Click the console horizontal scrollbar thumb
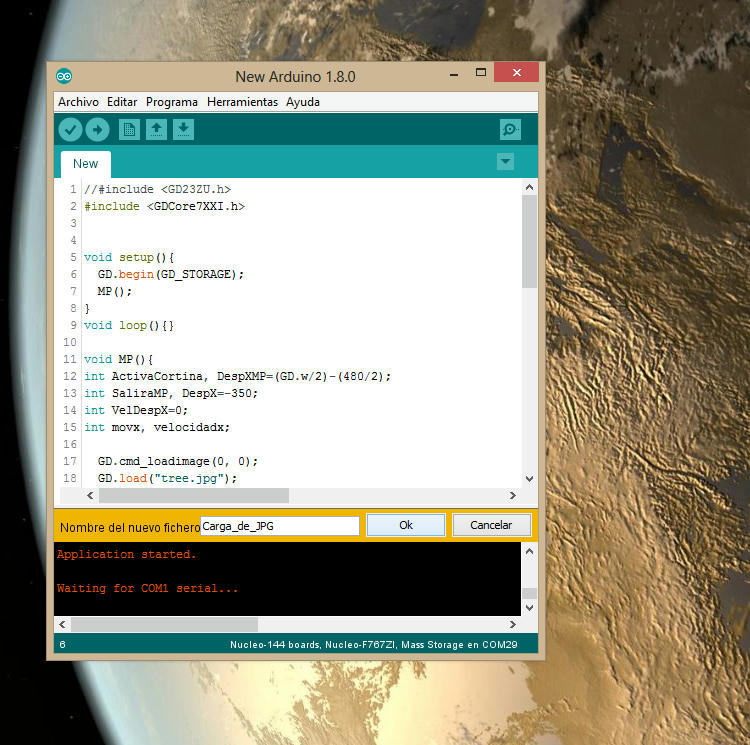This screenshot has height=745, width=750. coord(165,624)
